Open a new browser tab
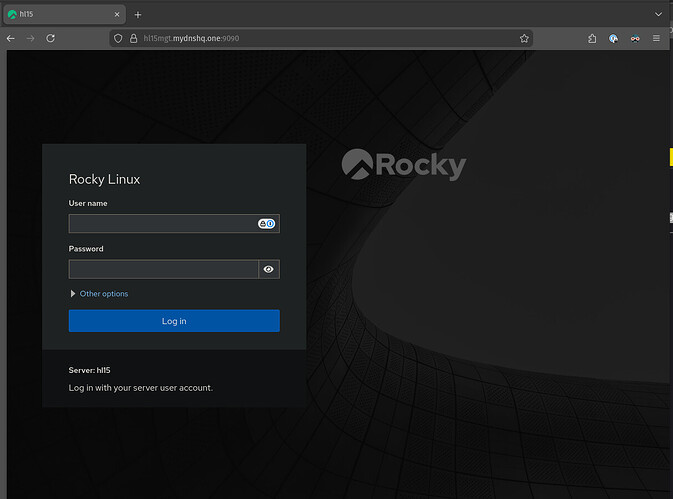The image size is (673, 499). pos(138,15)
